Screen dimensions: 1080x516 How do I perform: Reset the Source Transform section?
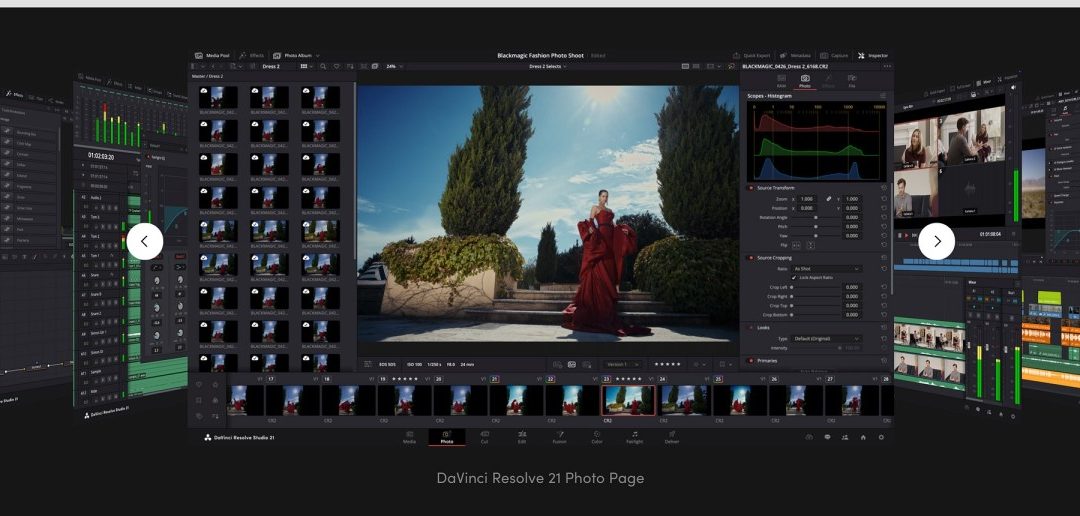click(x=884, y=187)
